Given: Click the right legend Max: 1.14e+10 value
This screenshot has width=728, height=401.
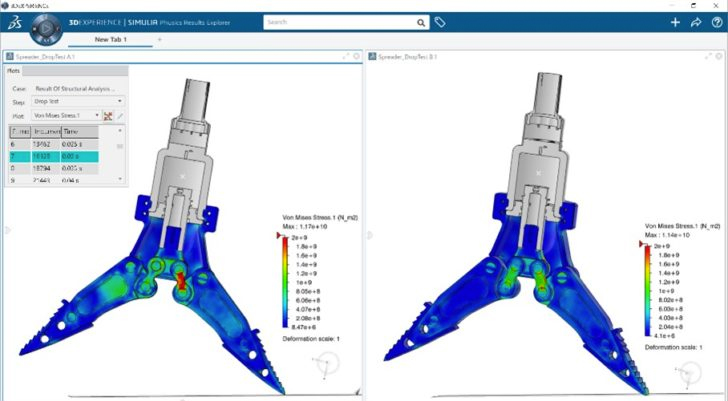Looking at the screenshot, I should coord(667,235).
